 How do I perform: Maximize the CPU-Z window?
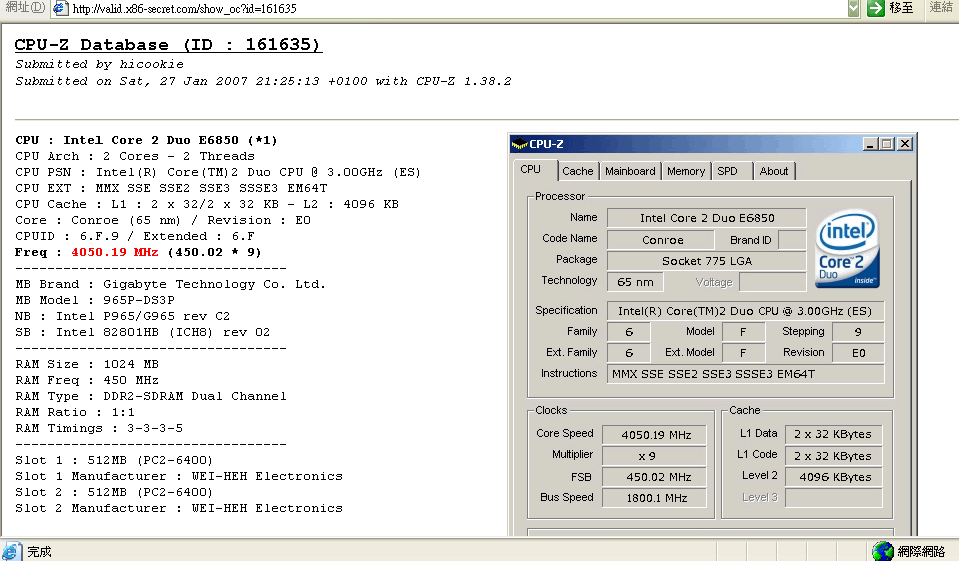coord(887,144)
